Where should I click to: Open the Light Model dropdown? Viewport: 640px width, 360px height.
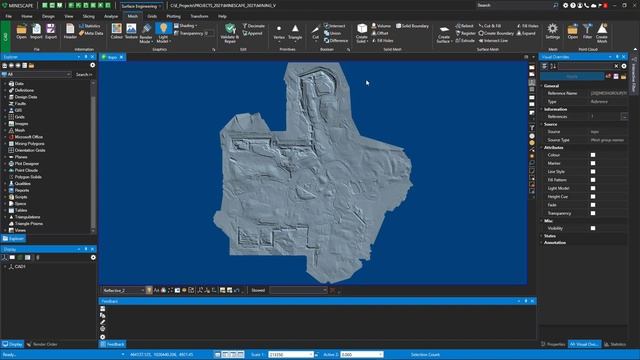tap(163, 33)
